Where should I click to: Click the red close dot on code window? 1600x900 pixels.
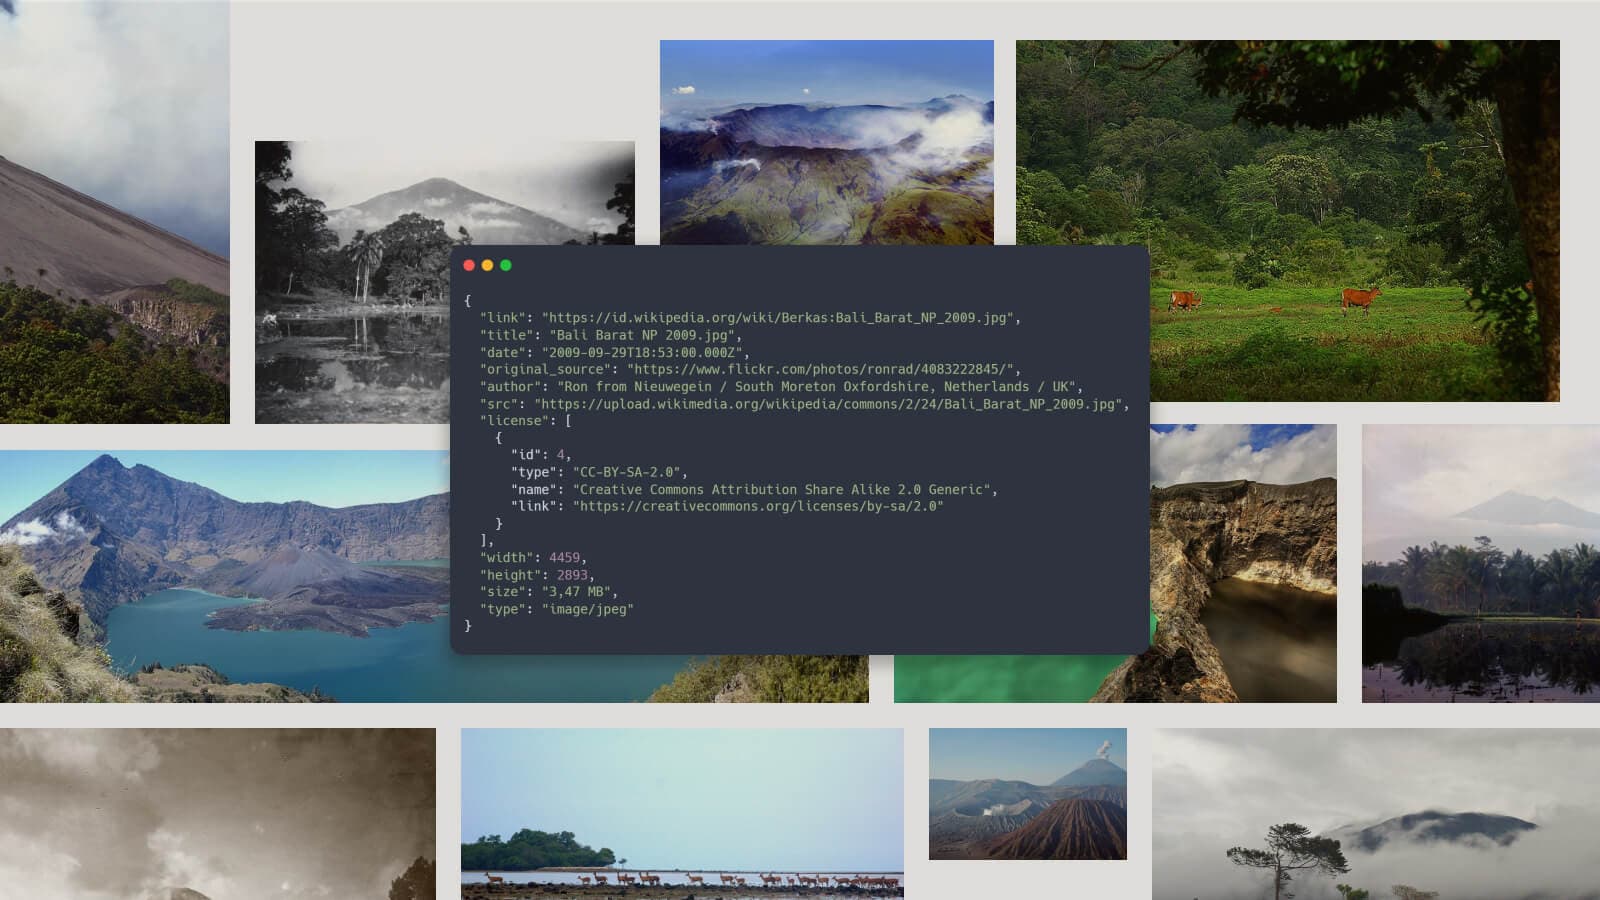pyautogui.click(x=469, y=265)
